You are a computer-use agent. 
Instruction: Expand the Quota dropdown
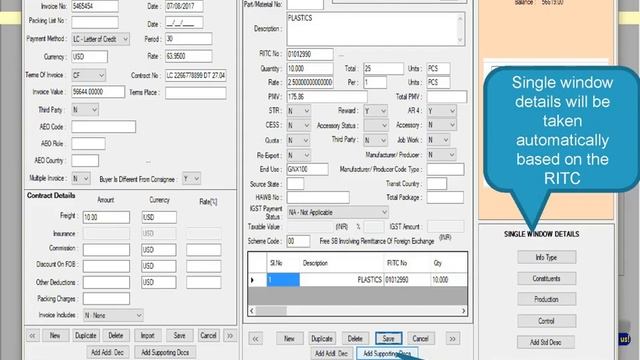298,140
